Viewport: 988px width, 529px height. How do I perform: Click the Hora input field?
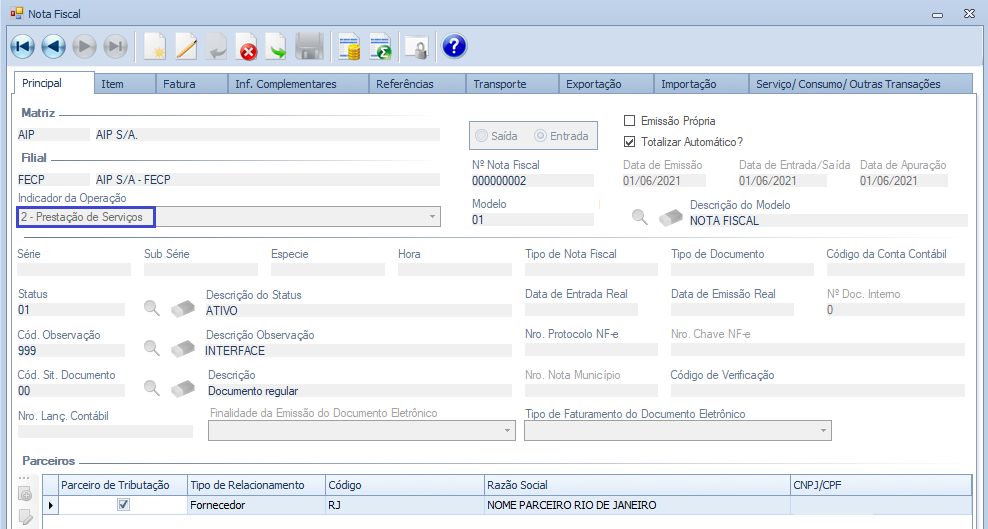pyautogui.click(x=455, y=270)
